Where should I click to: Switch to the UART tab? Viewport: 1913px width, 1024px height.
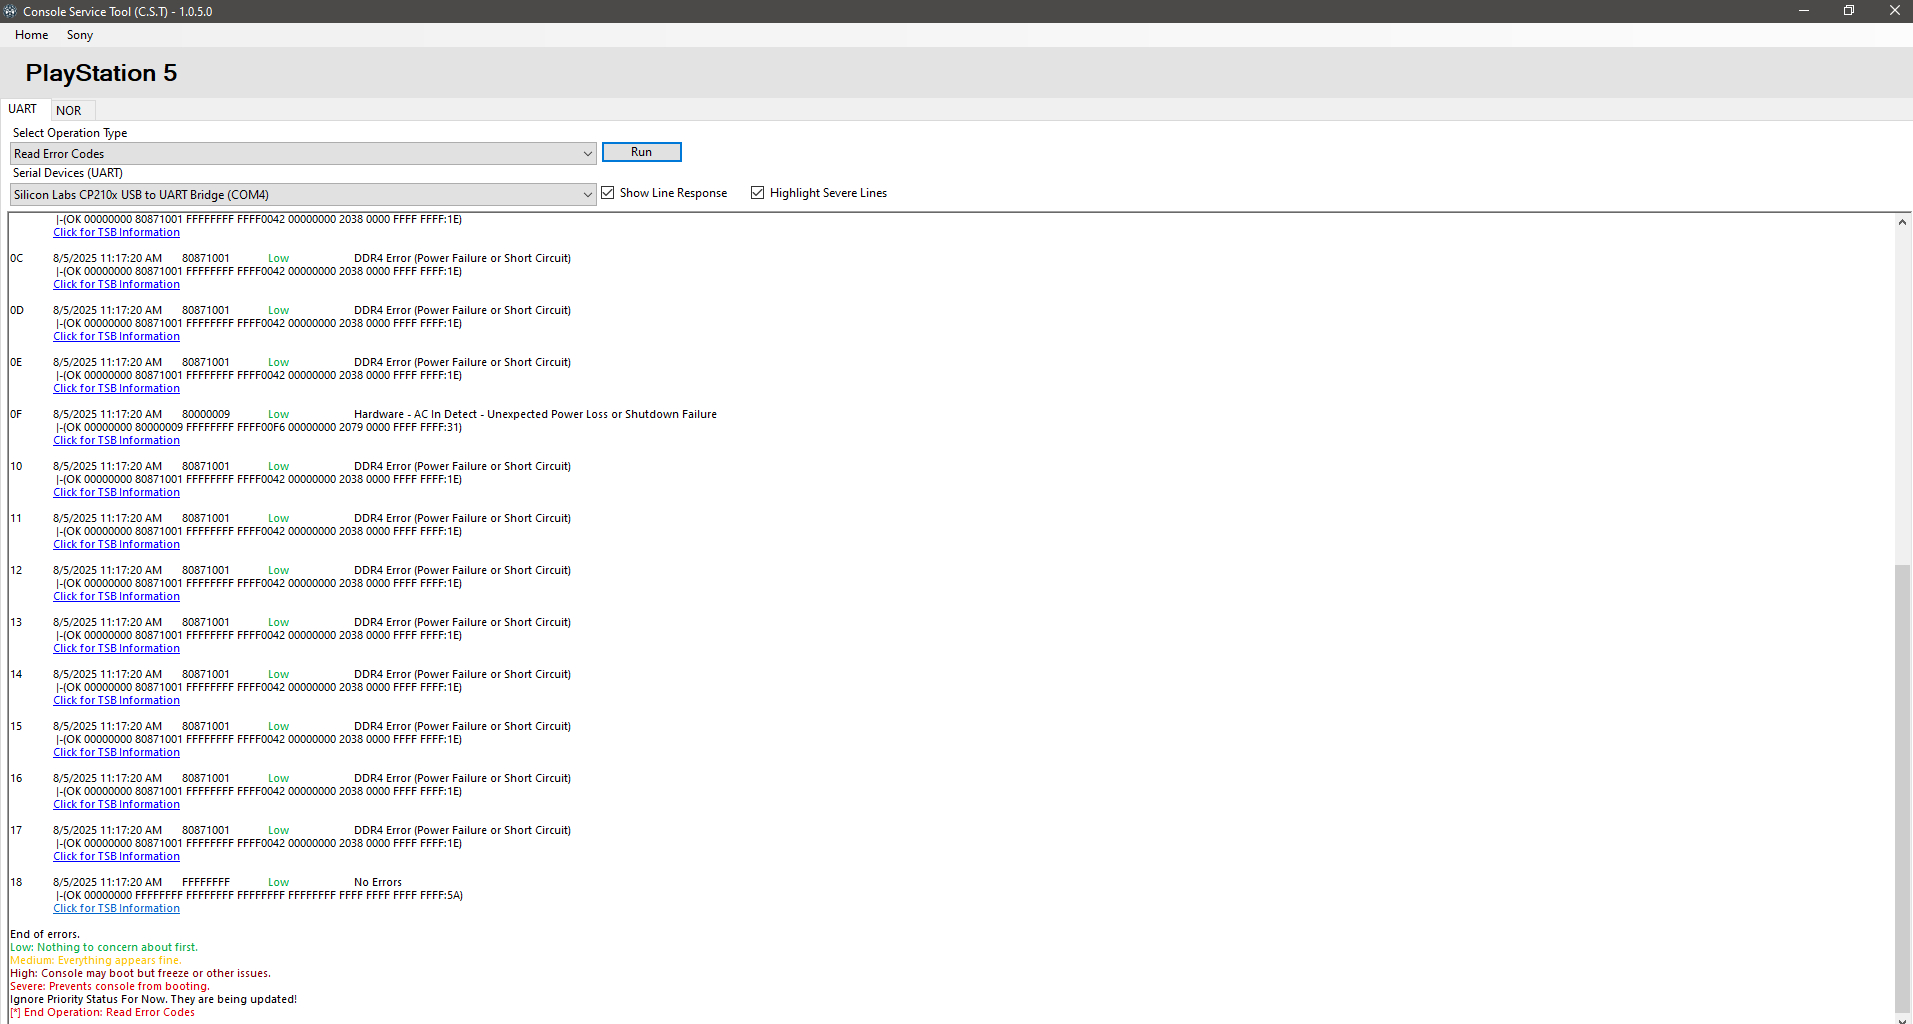pos(23,109)
